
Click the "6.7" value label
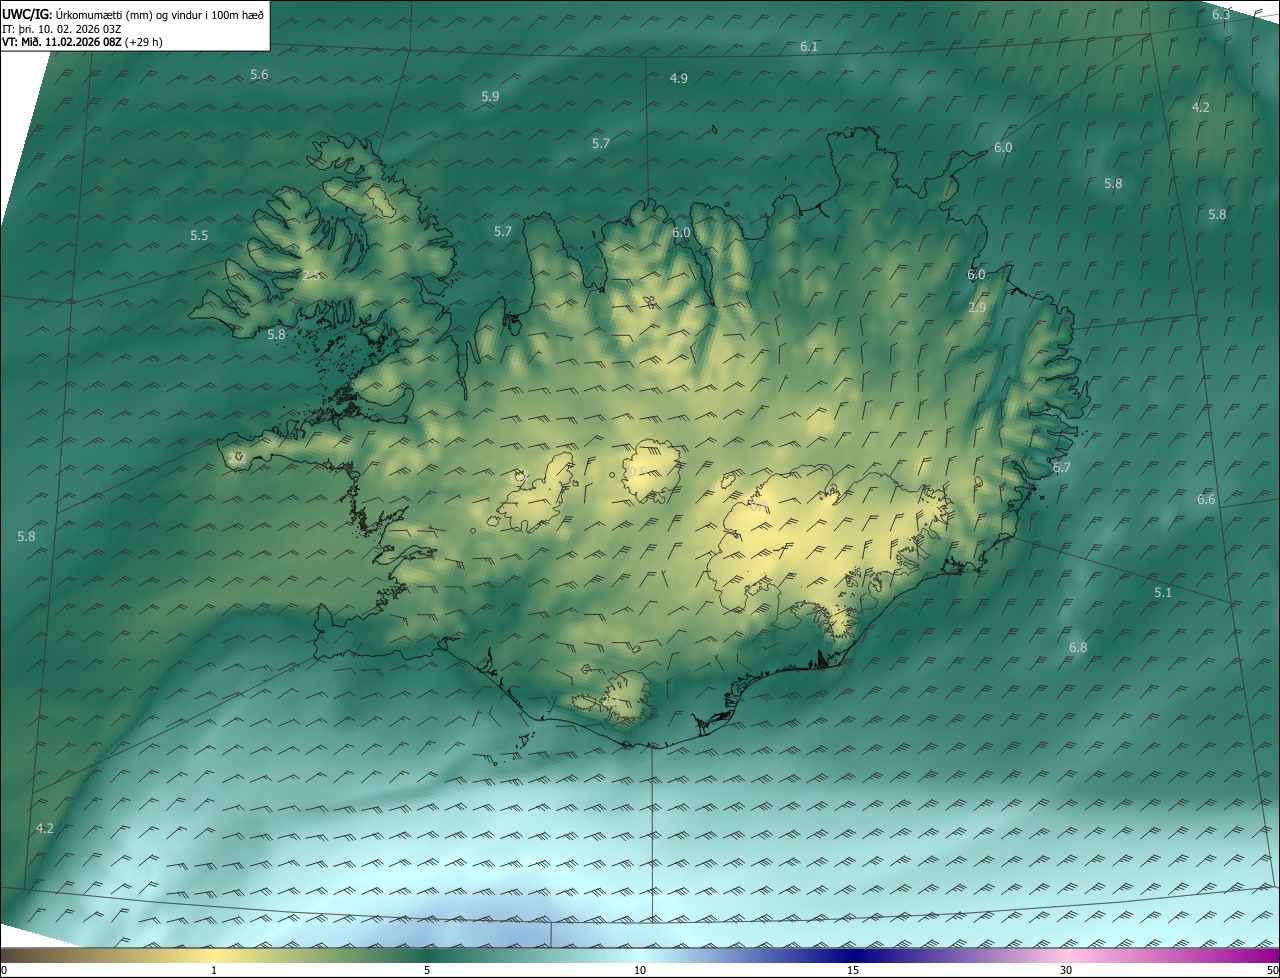1061,467
